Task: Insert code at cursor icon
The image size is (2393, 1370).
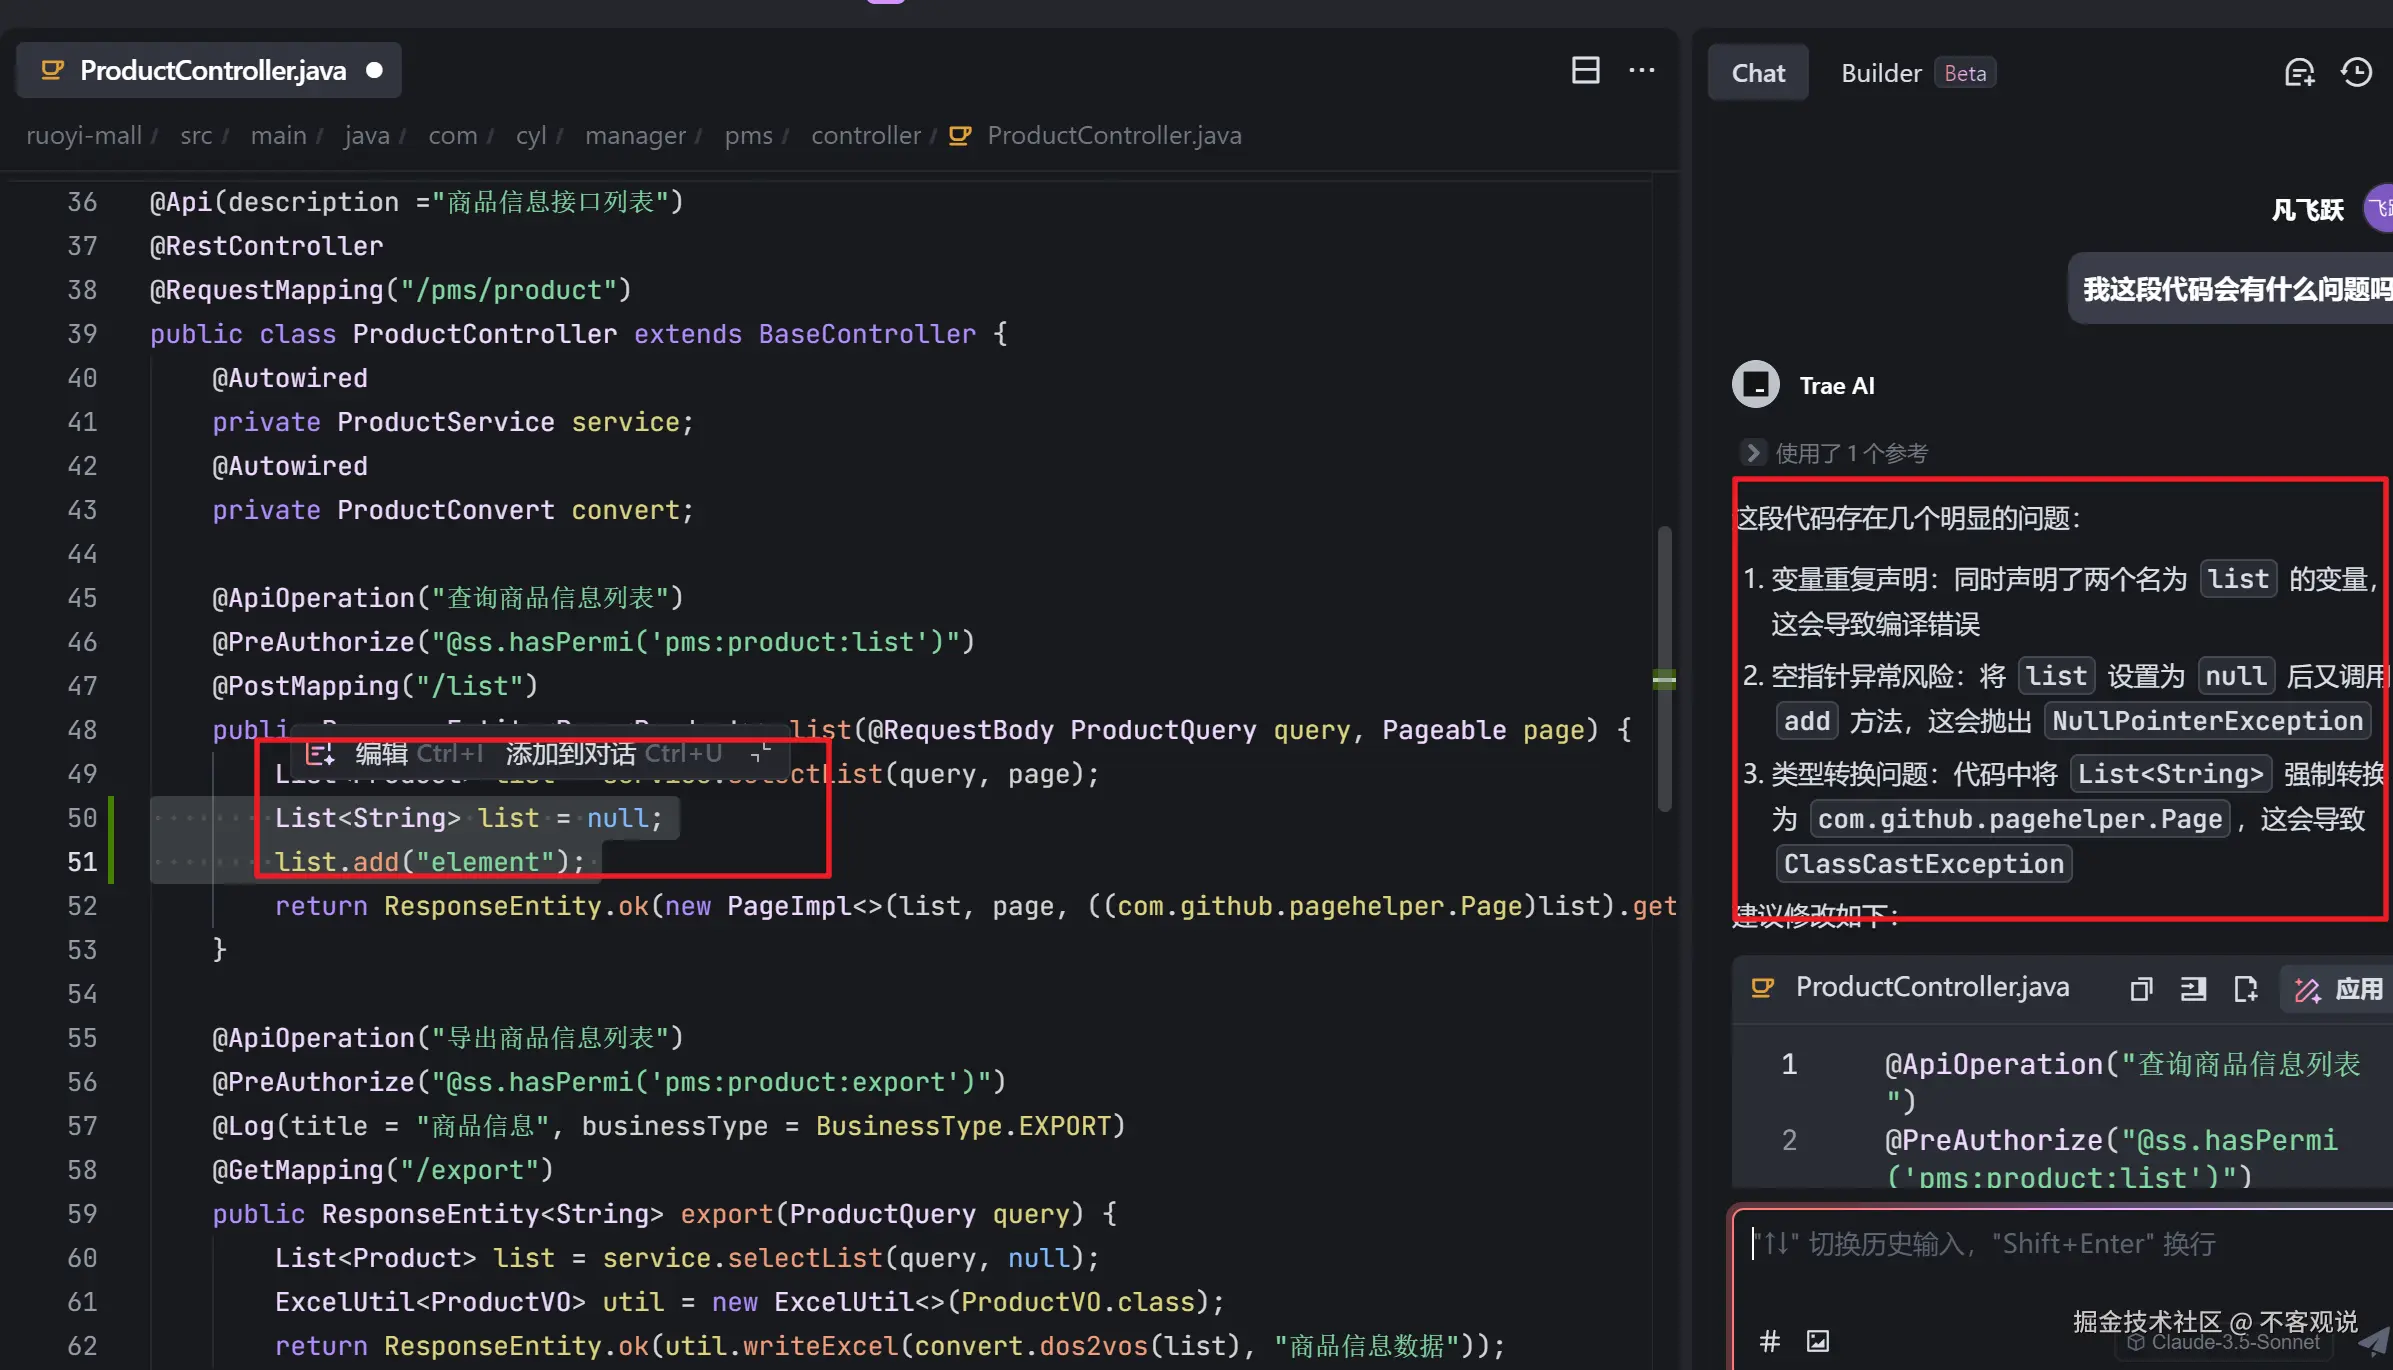Action: coord(2193,989)
